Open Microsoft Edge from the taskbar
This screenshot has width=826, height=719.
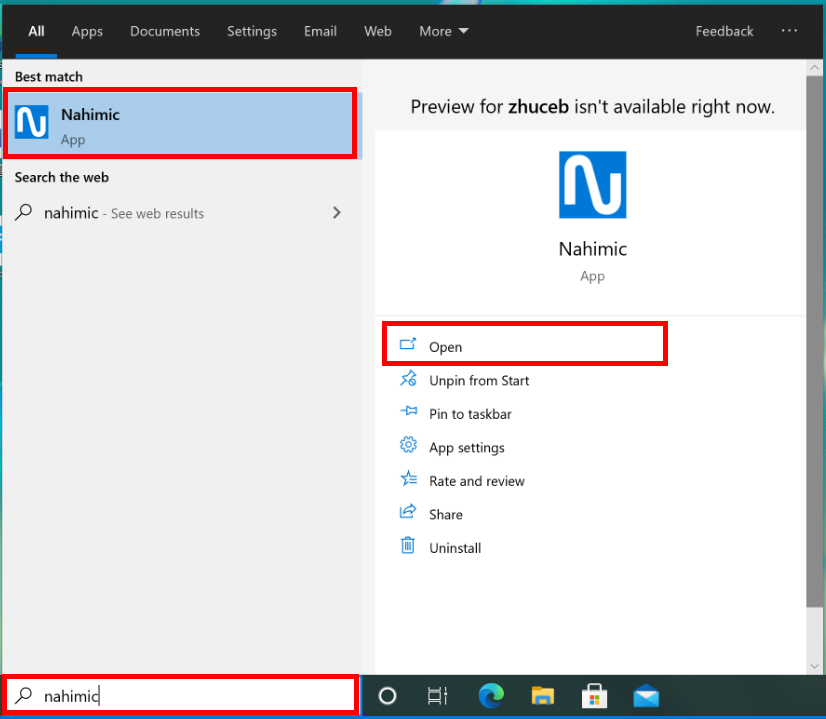[491, 696]
